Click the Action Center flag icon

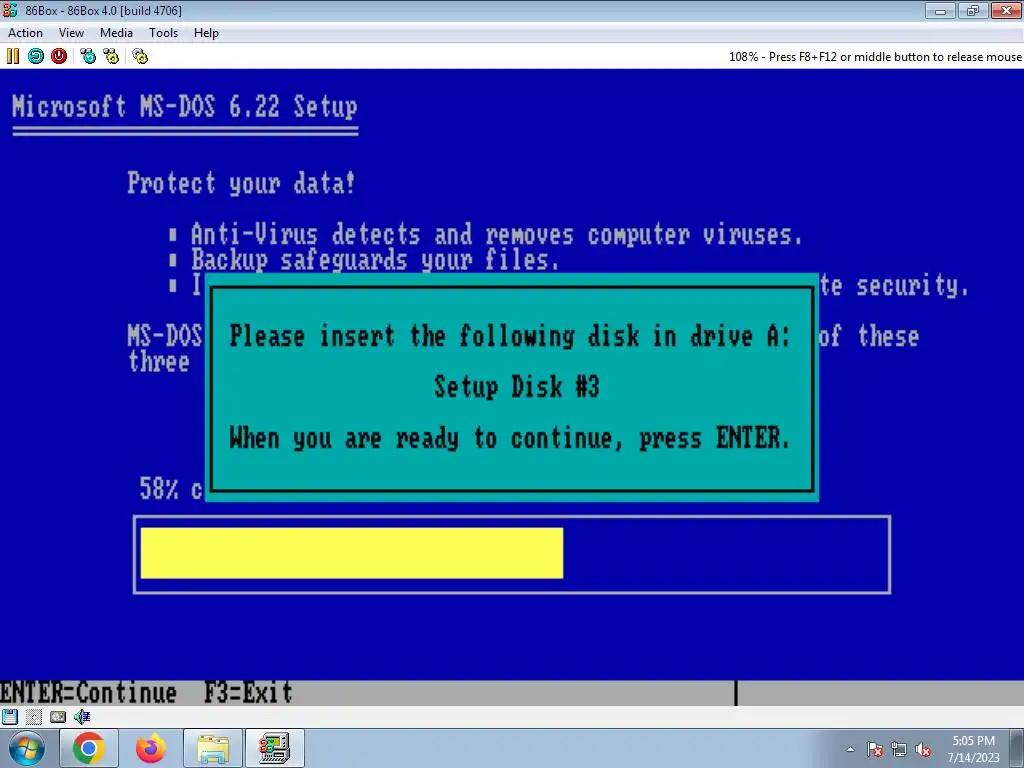coord(875,749)
